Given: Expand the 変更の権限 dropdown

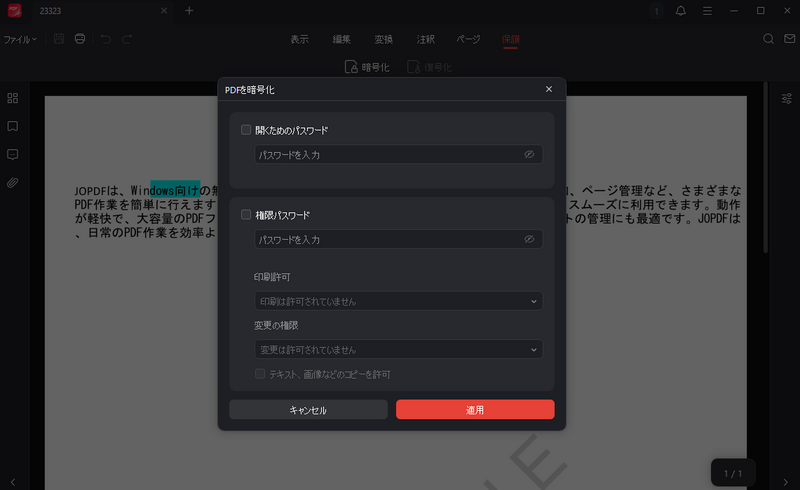Looking at the screenshot, I should click(x=398, y=350).
